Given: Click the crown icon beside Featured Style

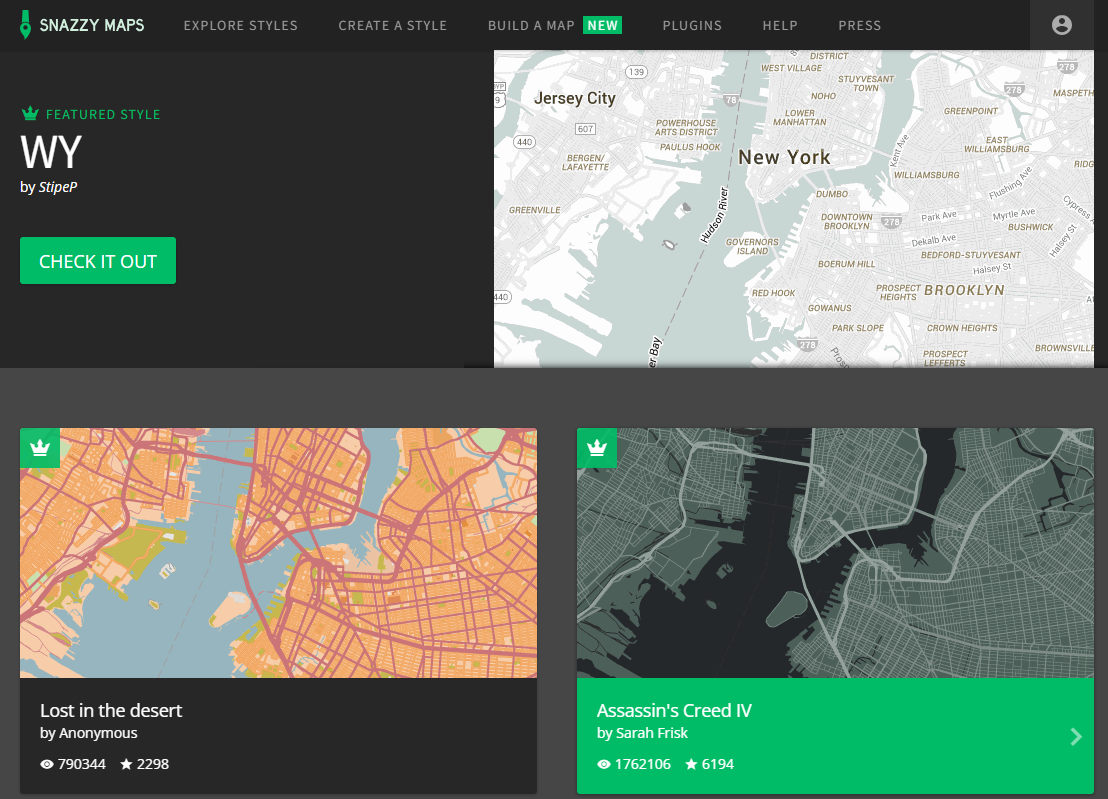Looking at the screenshot, I should coord(30,113).
